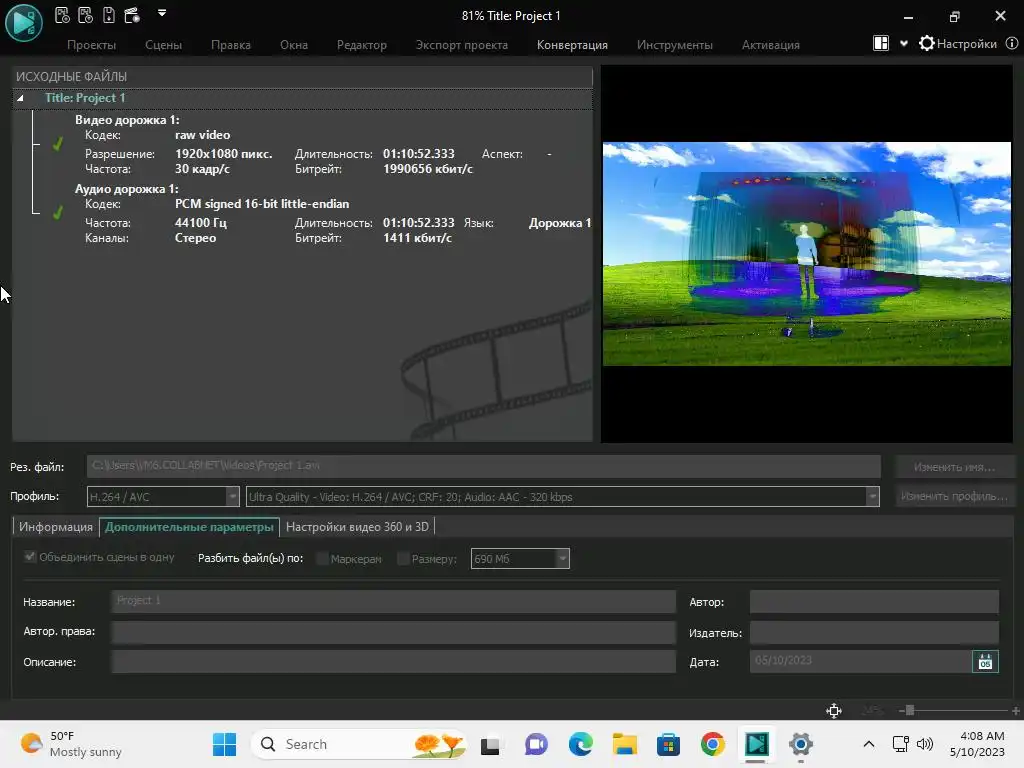Screen dimensions: 1024x768
Task: Click the Название input field
Action: (x=393, y=601)
